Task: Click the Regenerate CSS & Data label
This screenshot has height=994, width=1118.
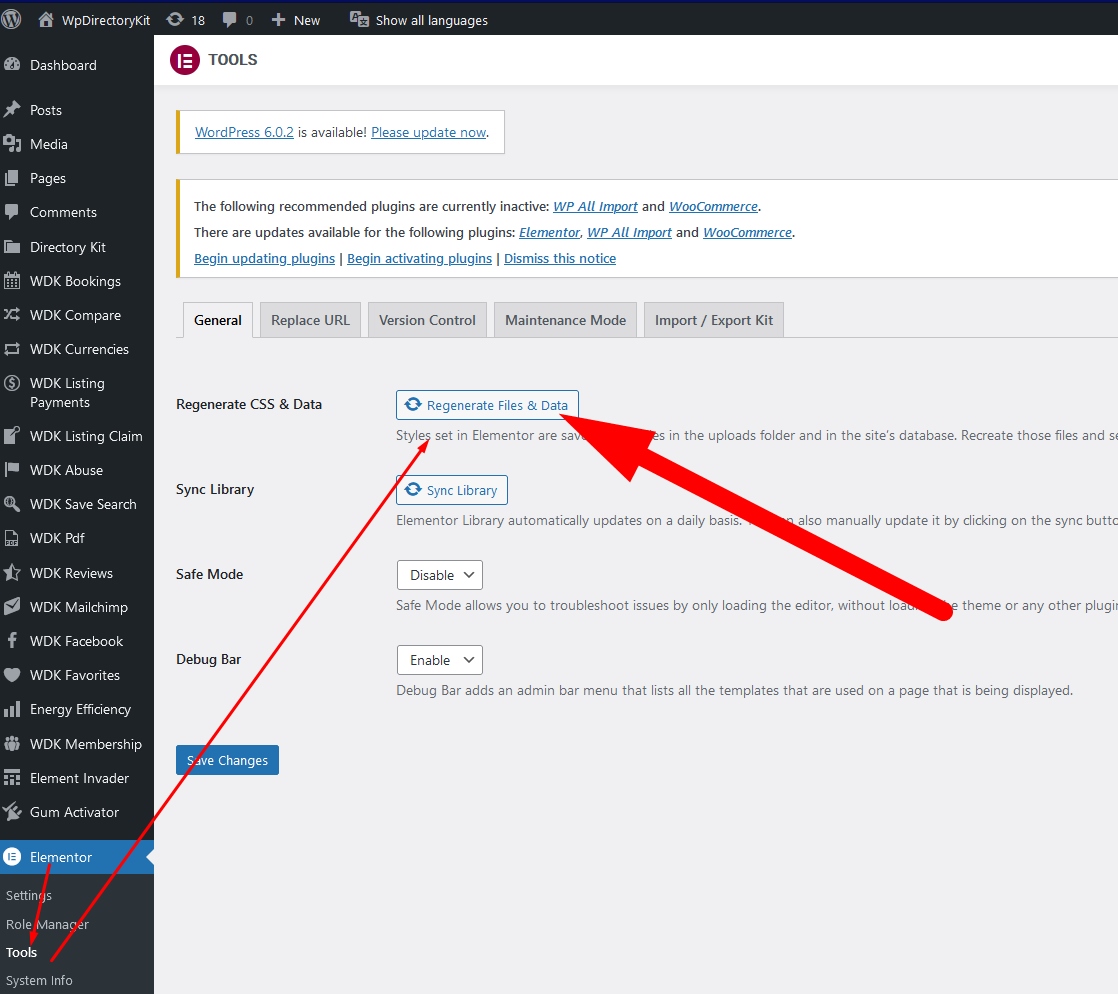Action: [249, 404]
